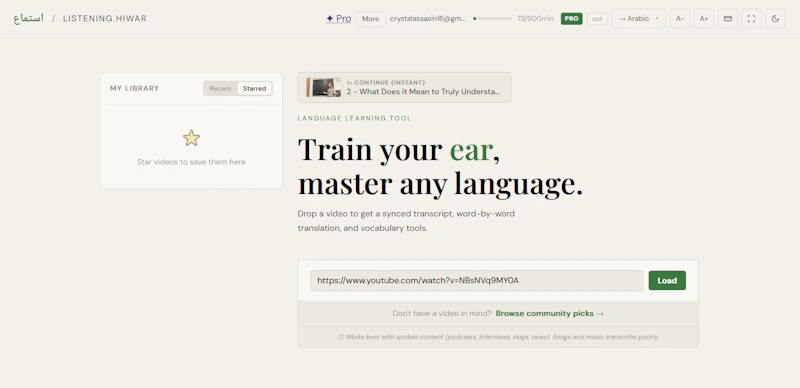Click the 73/900min usage text
The width and height of the screenshot is (800, 388).
pyautogui.click(x=535, y=18)
